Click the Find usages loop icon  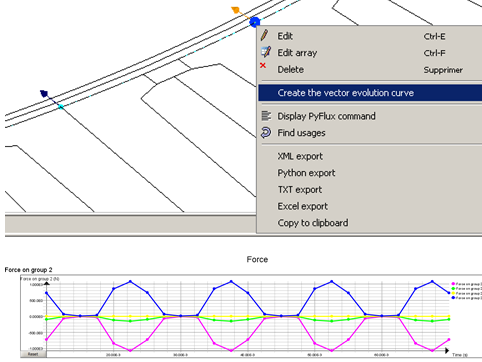pos(266,132)
